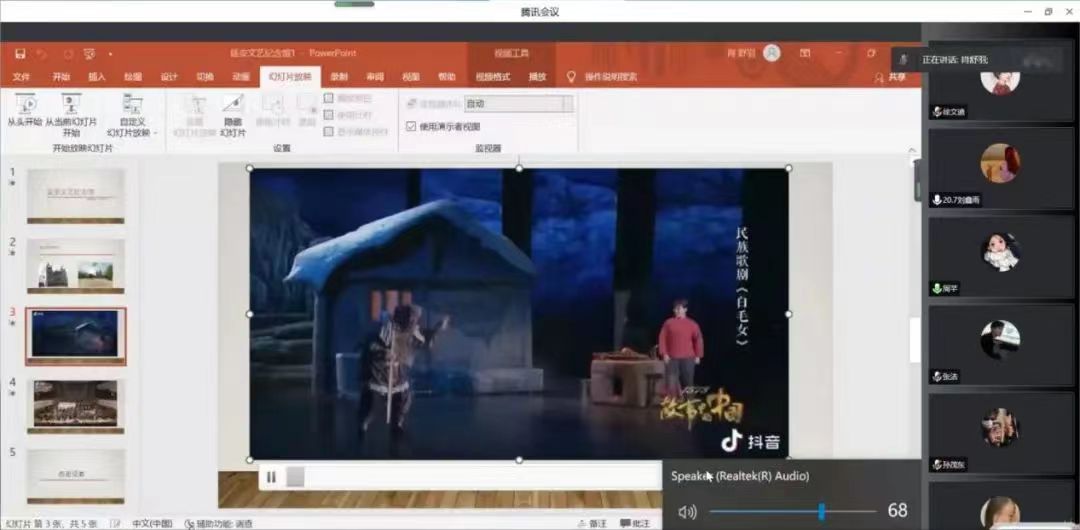Click the user account avatar in title bar
Viewport: 1080px width, 530px height.
[772, 53]
